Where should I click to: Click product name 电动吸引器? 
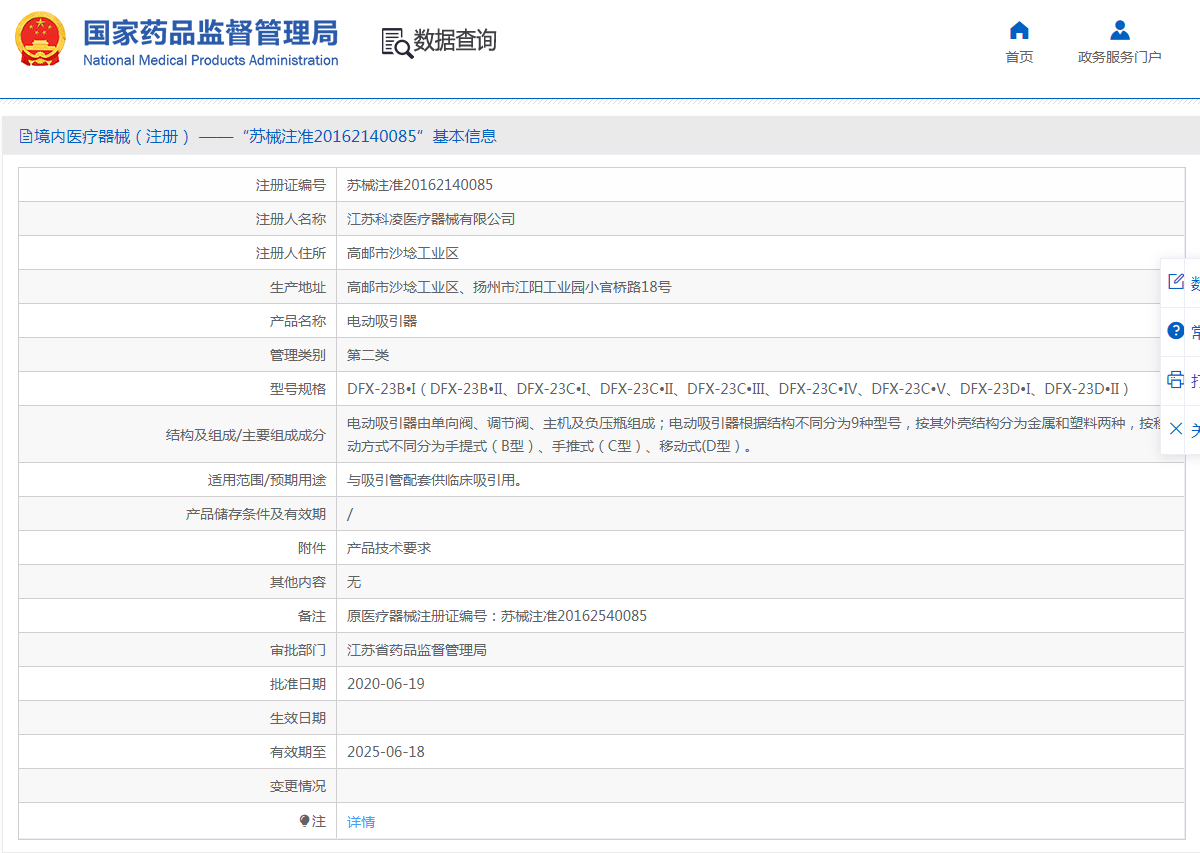click(x=382, y=321)
